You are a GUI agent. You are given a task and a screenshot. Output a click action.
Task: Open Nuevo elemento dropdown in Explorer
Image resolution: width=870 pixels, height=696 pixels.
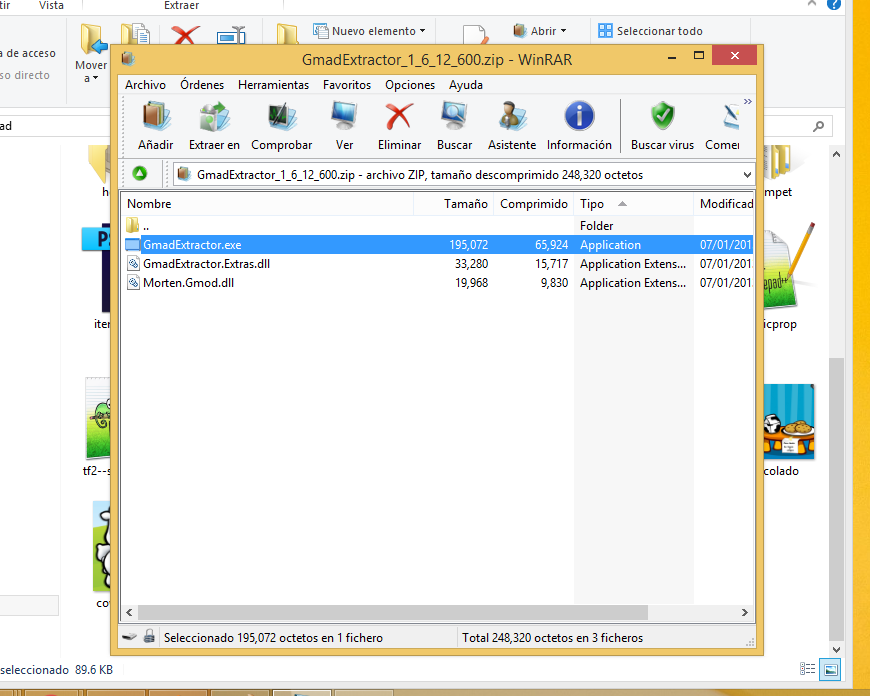coord(370,31)
